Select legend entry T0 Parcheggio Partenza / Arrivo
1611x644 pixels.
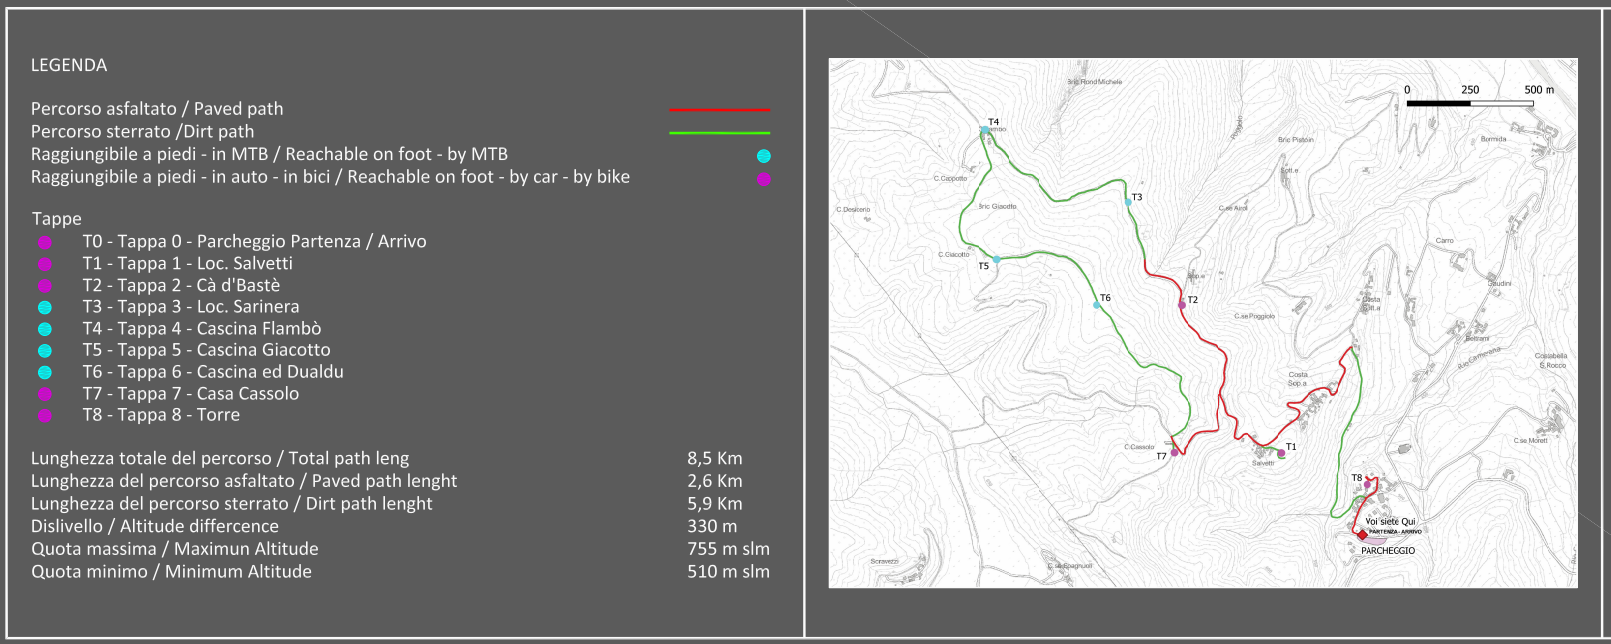(x=254, y=241)
